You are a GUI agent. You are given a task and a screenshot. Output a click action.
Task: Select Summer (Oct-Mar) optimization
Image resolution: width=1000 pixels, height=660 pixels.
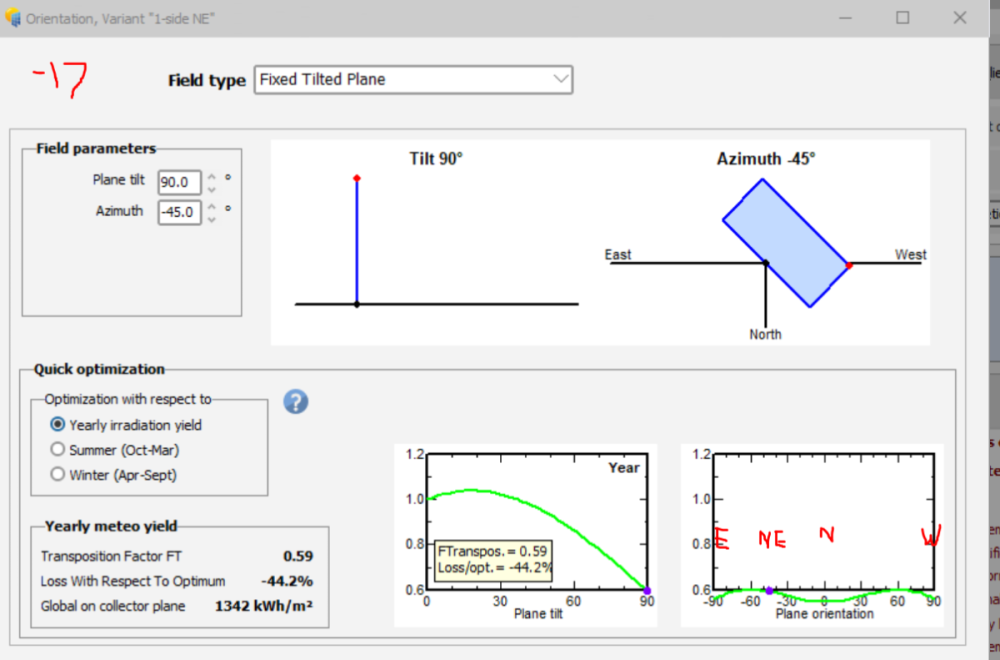pos(57,450)
